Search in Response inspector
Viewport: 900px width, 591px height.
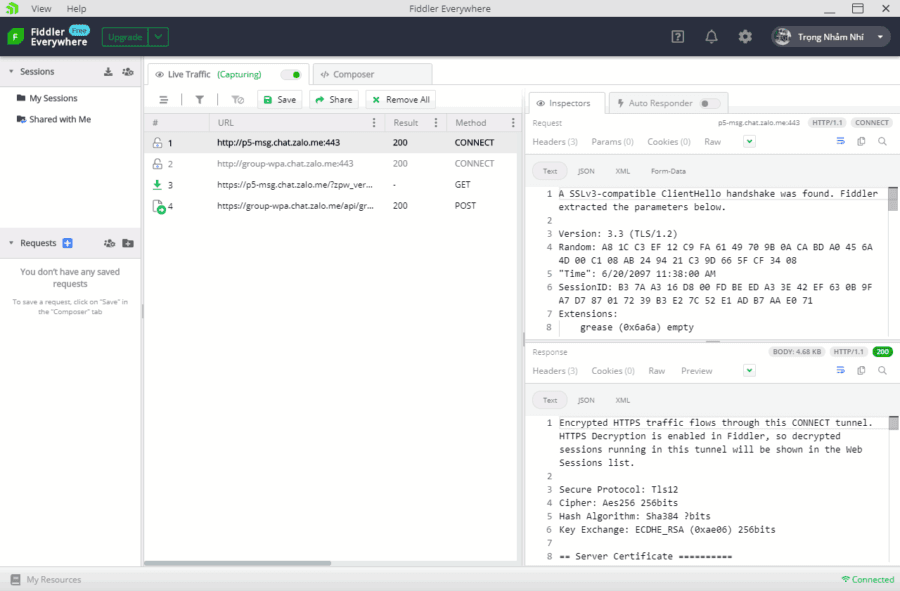click(x=882, y=371)
